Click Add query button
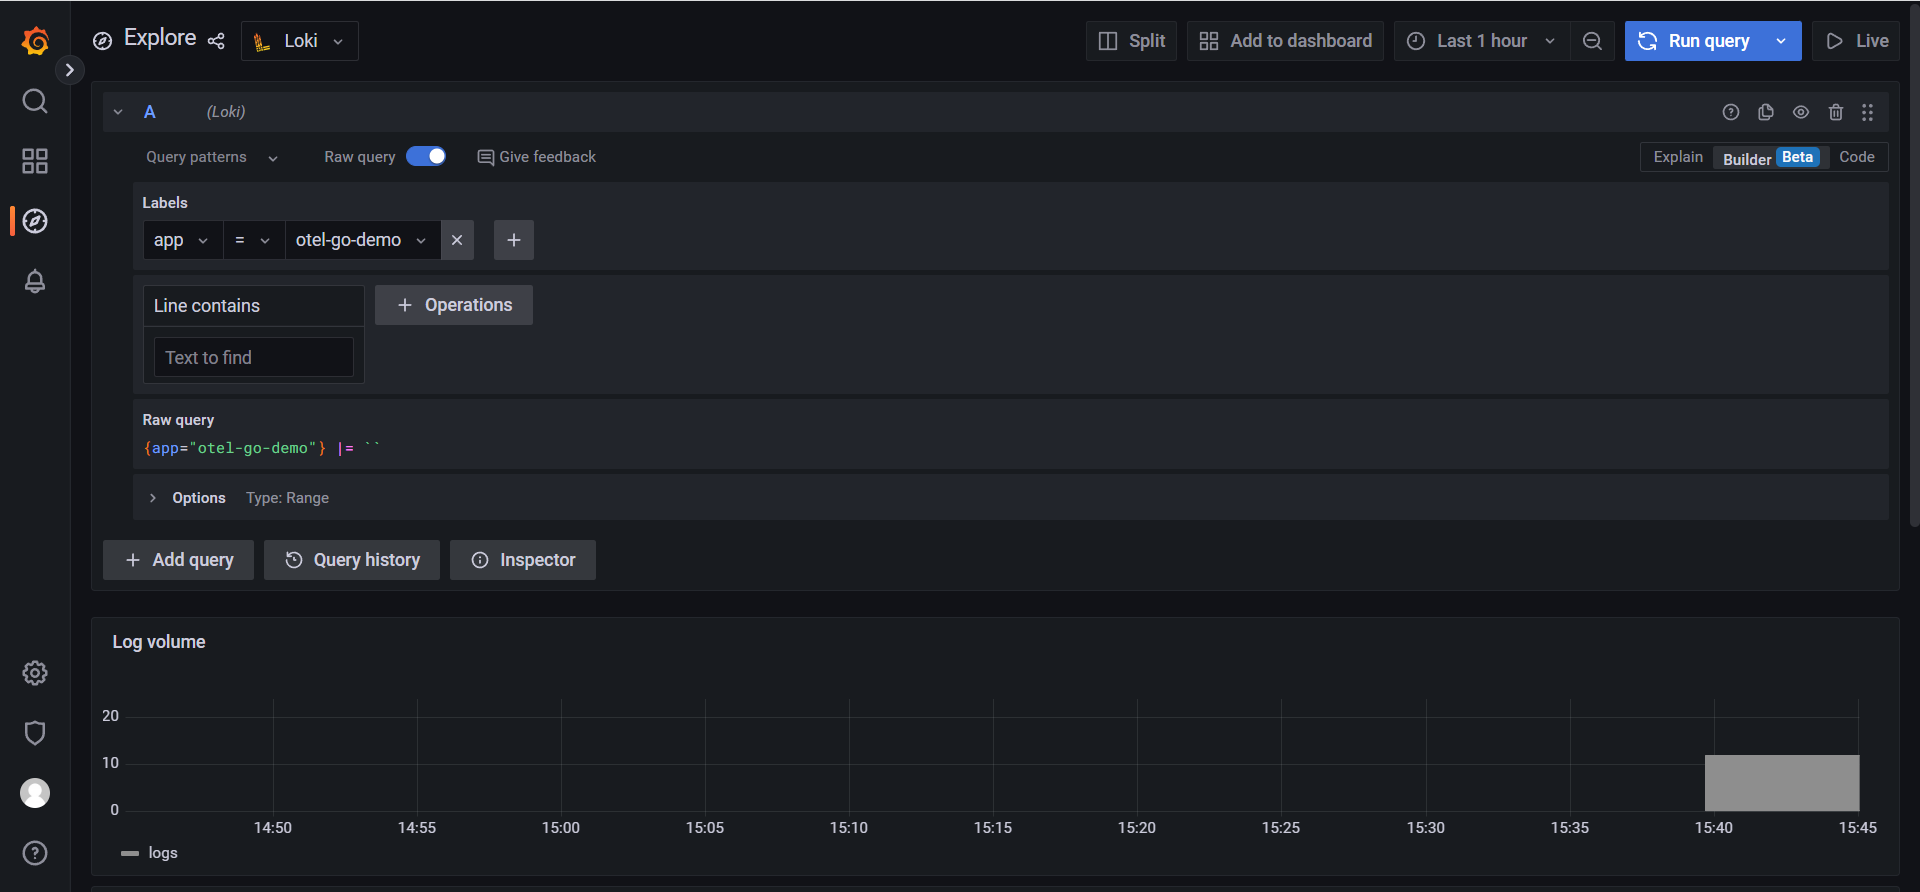Image resolution: width=1920 pixels, height=892 pixels. tap(178, 560)
